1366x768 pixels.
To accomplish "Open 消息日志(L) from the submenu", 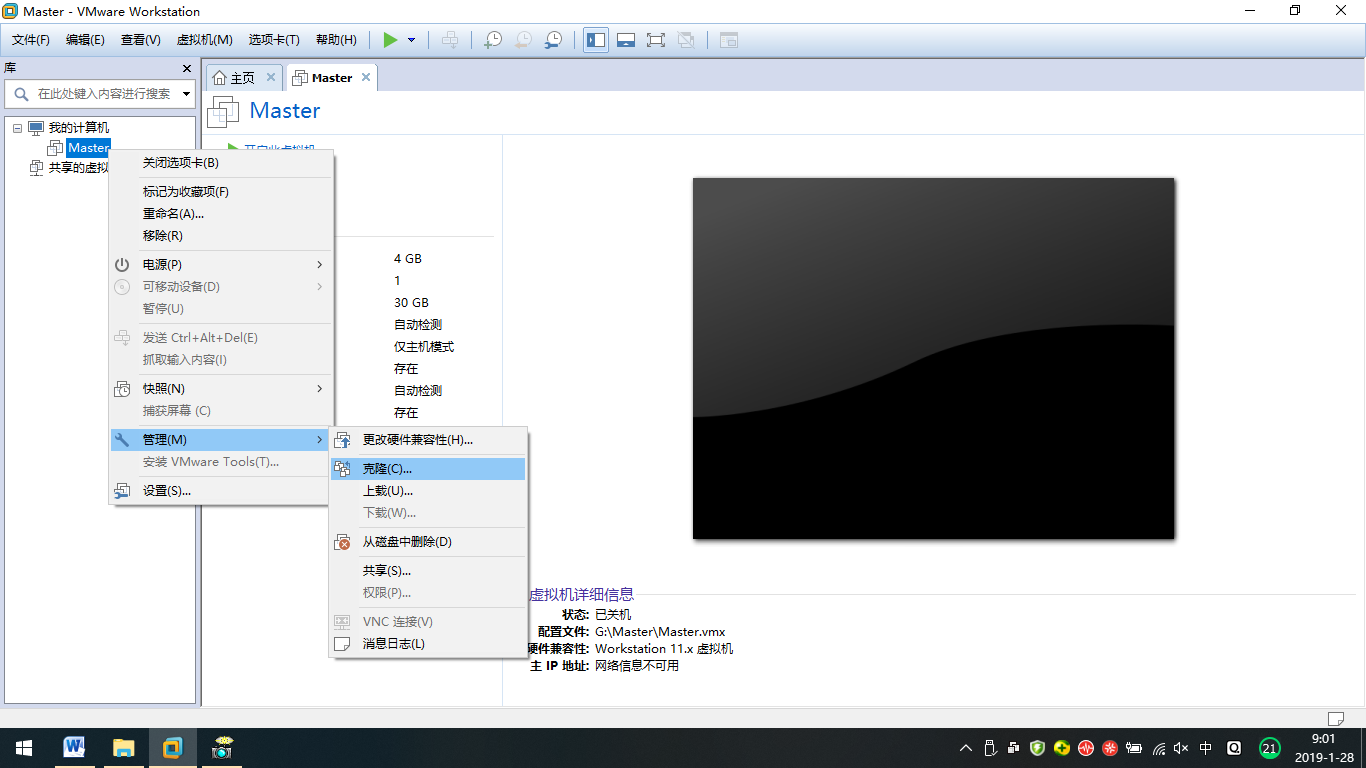I will tap(428, 644).
